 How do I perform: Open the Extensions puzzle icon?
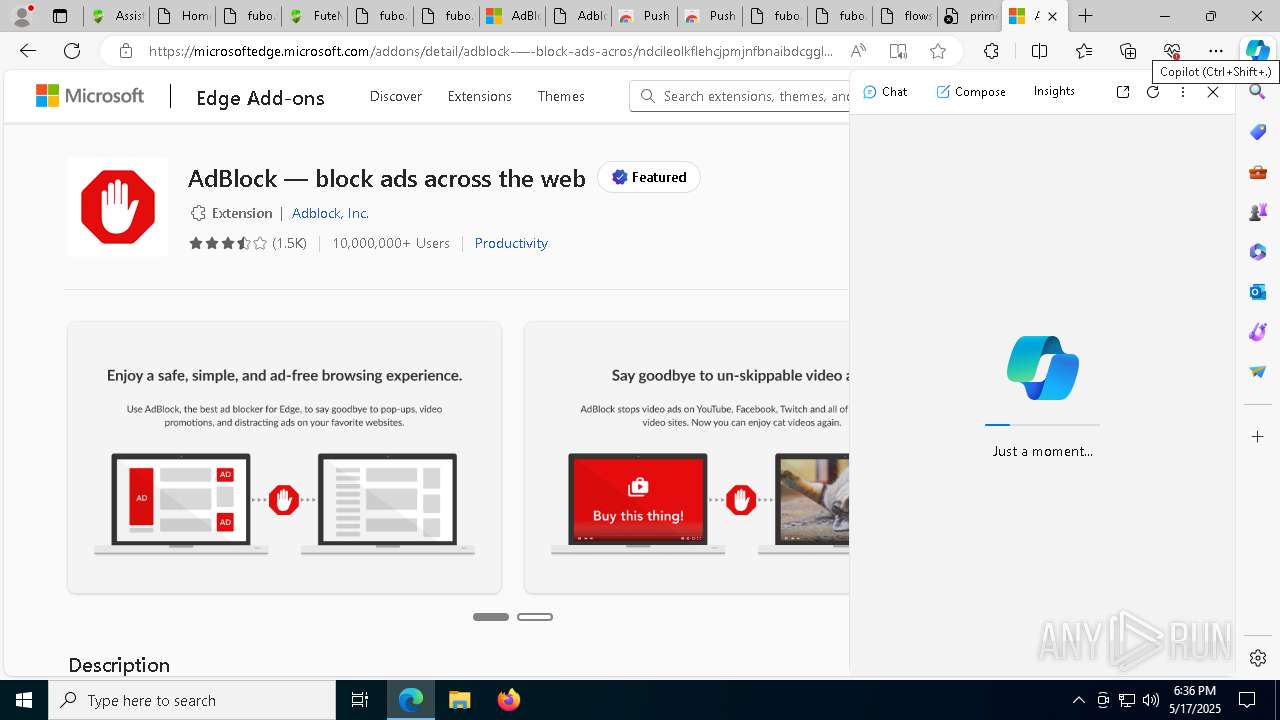991,51
